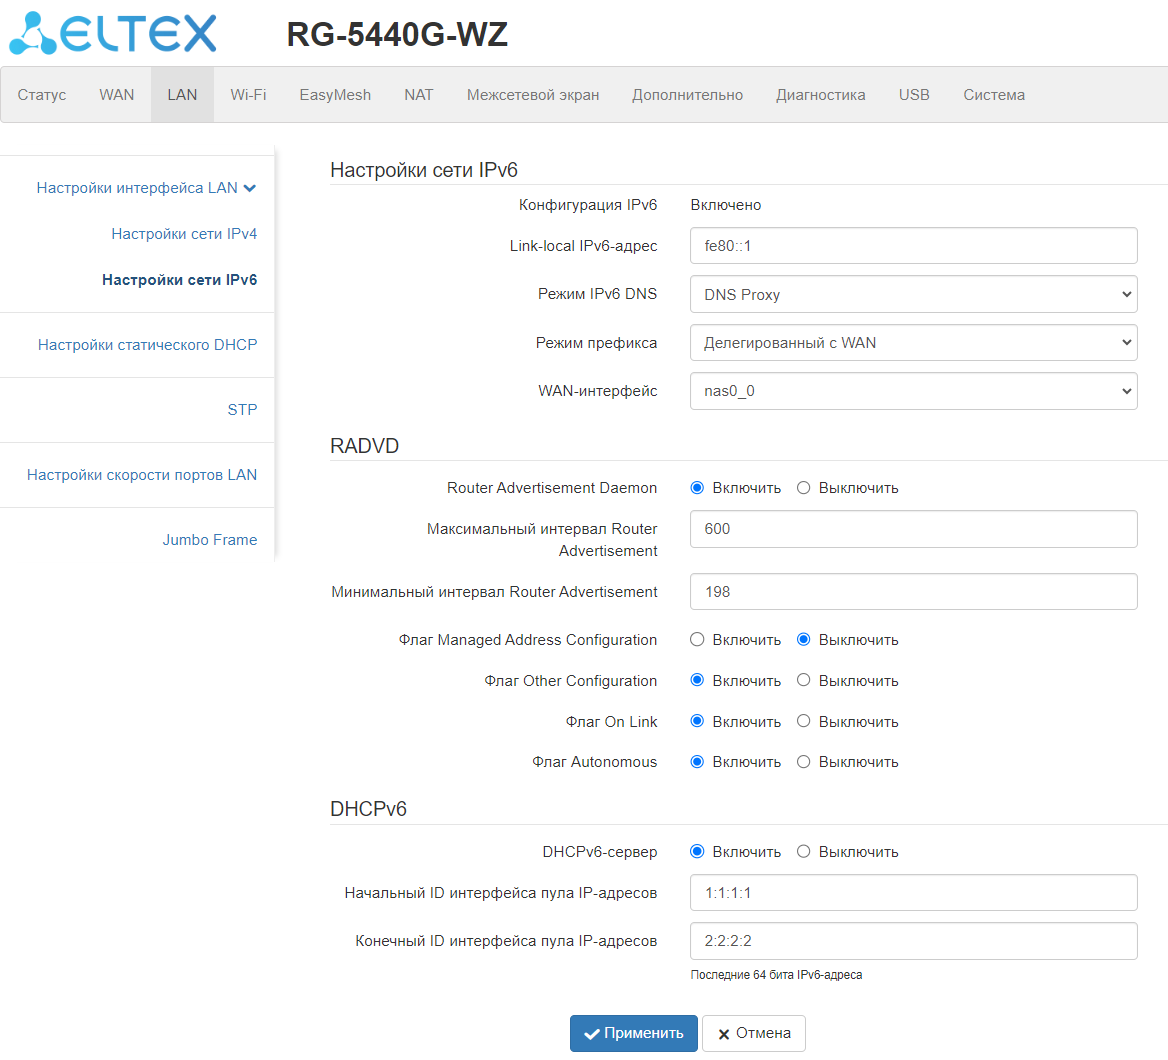Open Настройки статического DHCP in the sidebar
This screenshot has width=1168, height=1060.
[147, 345]
